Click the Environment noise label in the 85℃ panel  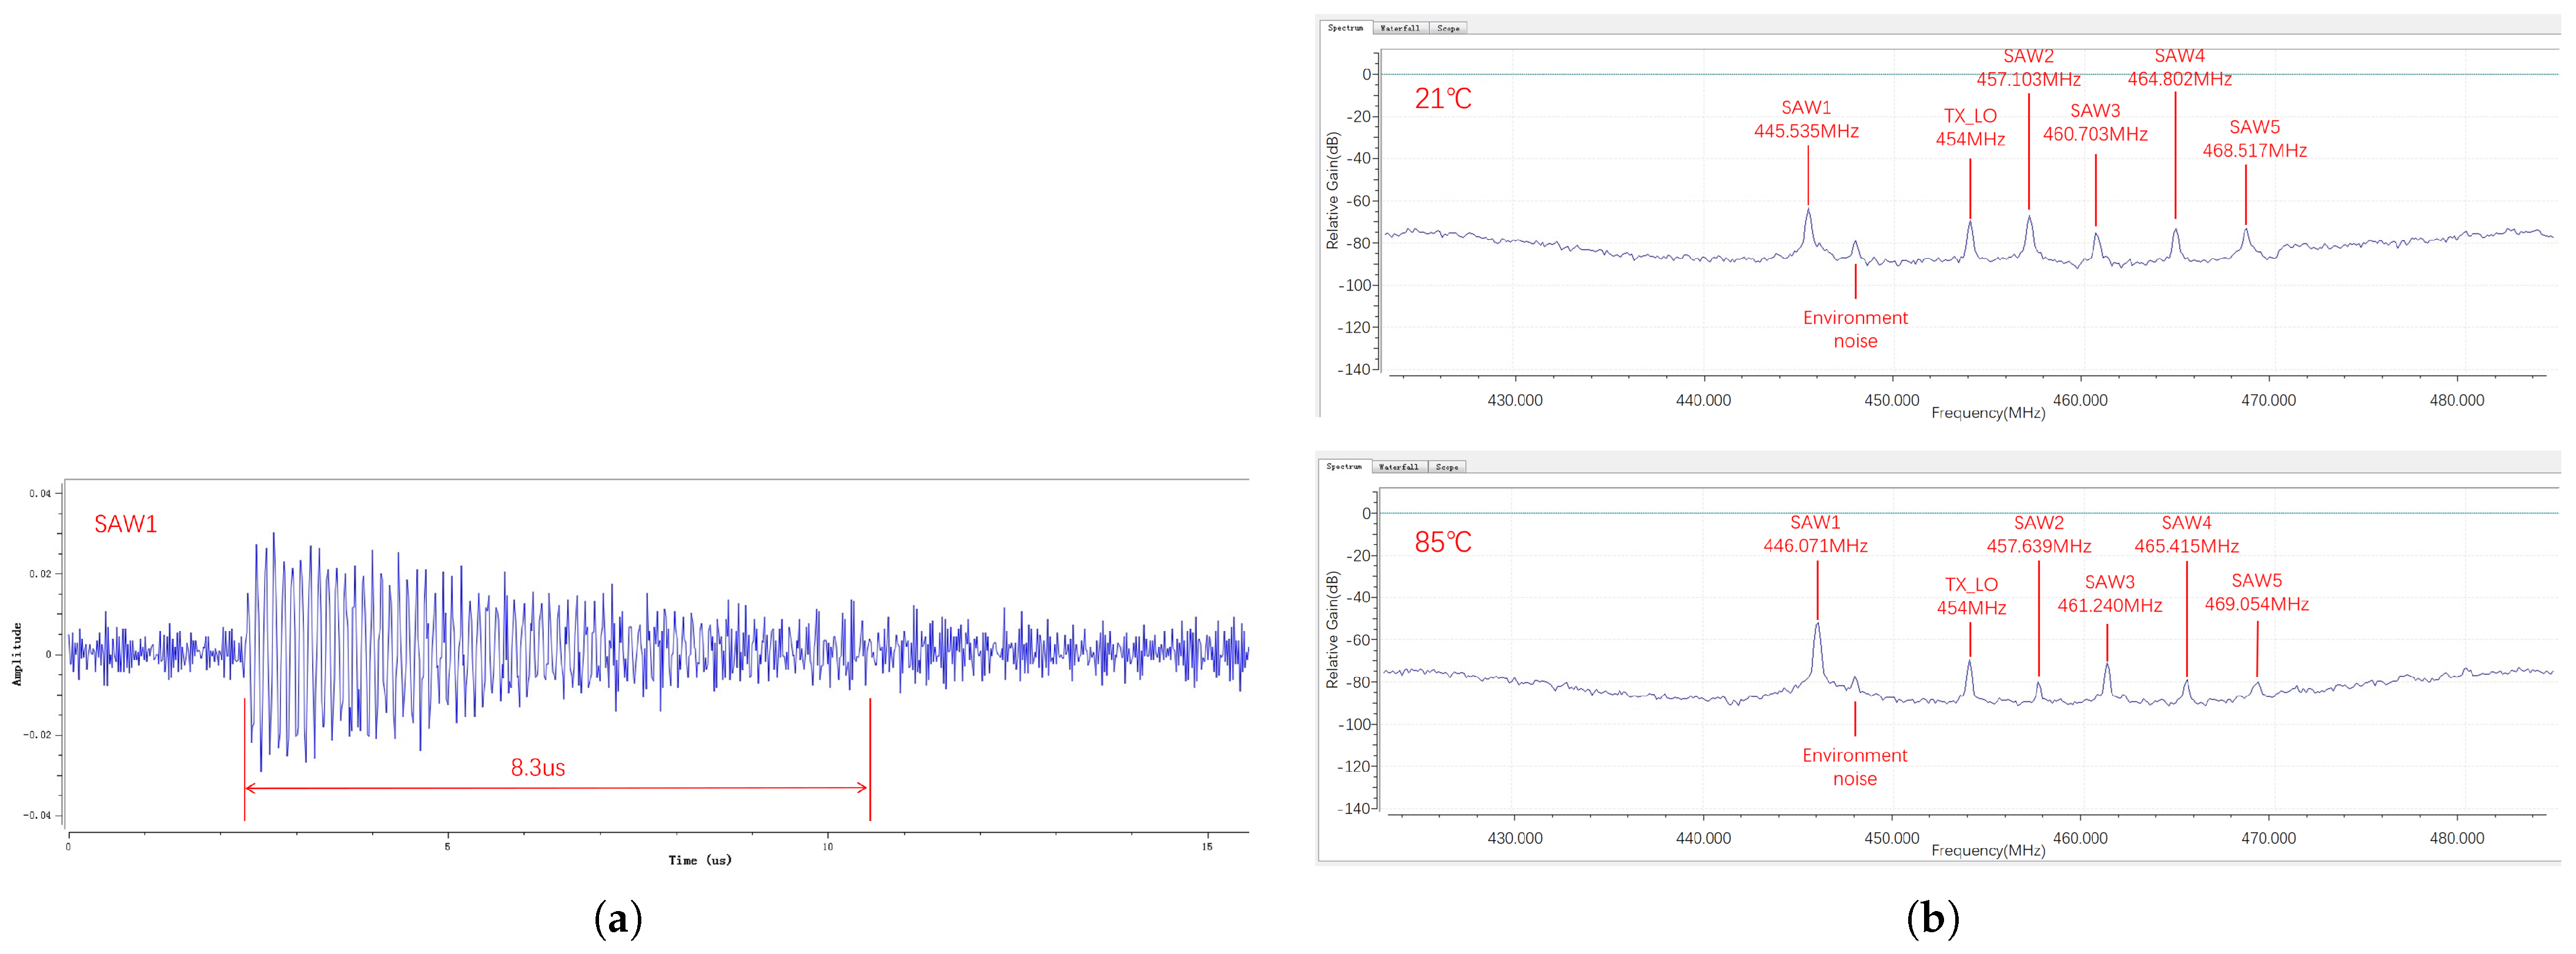pyautogui.click(x=1854, y=767)
